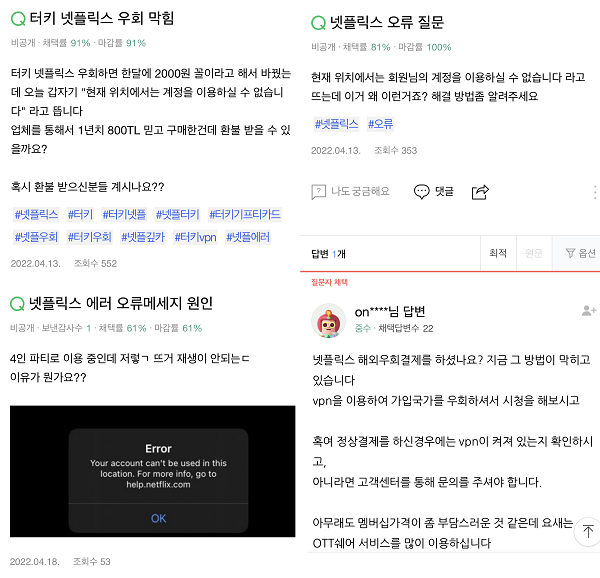Click the 질문자 채택 label
Viewport: 600px width, 578px height.
tap(329, 282)
